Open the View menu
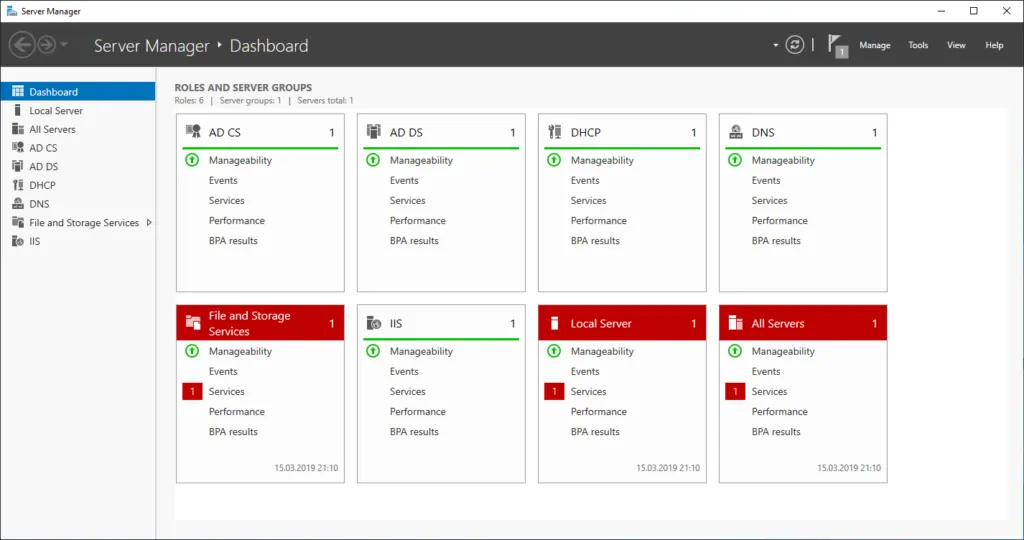This screenshot has width=1024, height=540. coord(956,45)
